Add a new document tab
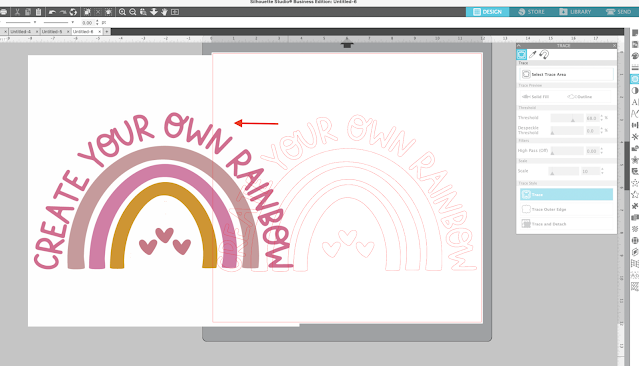The height and width of the screenshot is (366, 639). click(107, 31)
